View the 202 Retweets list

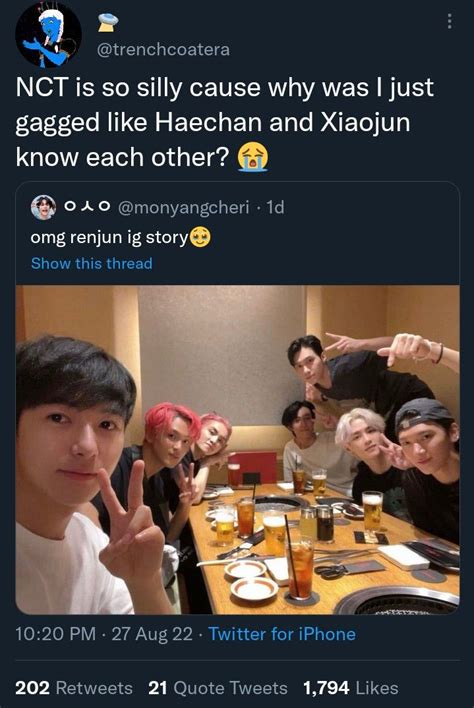pos(74,688)
